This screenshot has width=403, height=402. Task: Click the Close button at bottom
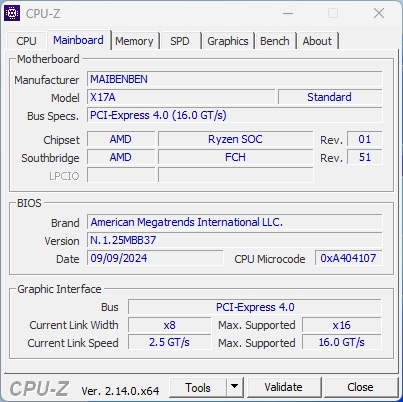pos(360,387)
